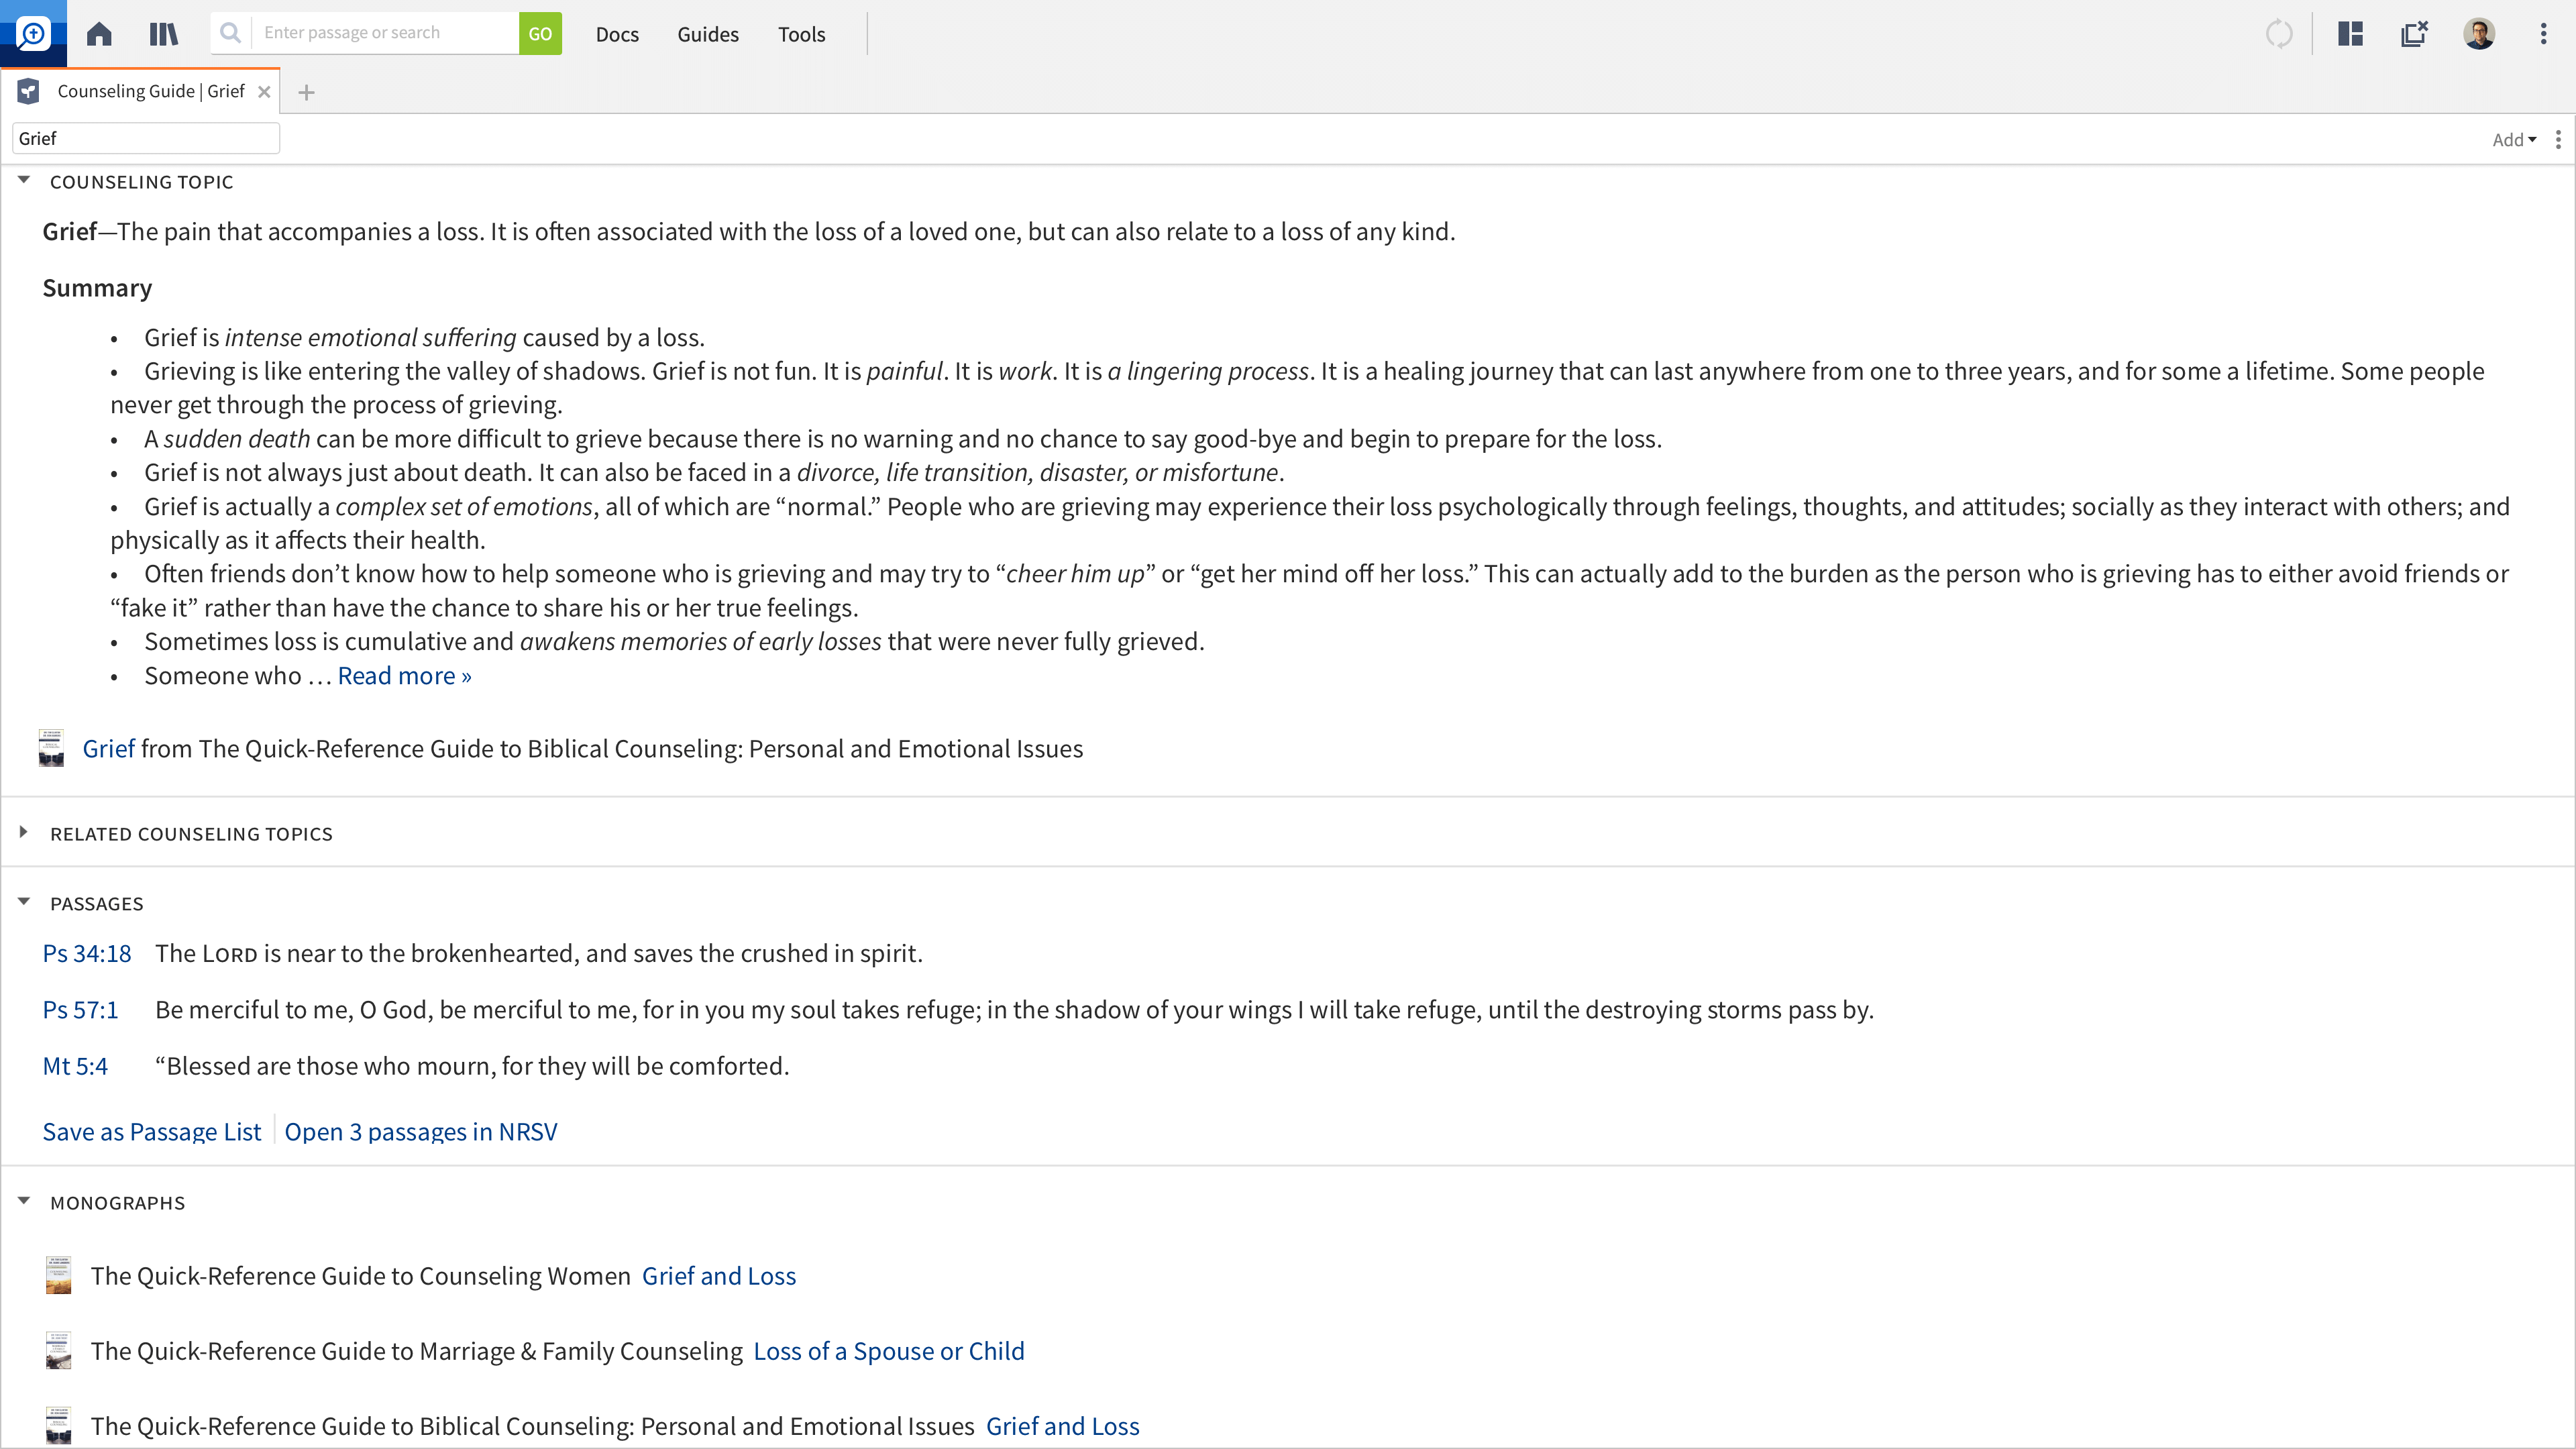Click 'The Lord is near to the brokenhearted' text
This screenshot has width=2576, height=1449.
point(539,954)
